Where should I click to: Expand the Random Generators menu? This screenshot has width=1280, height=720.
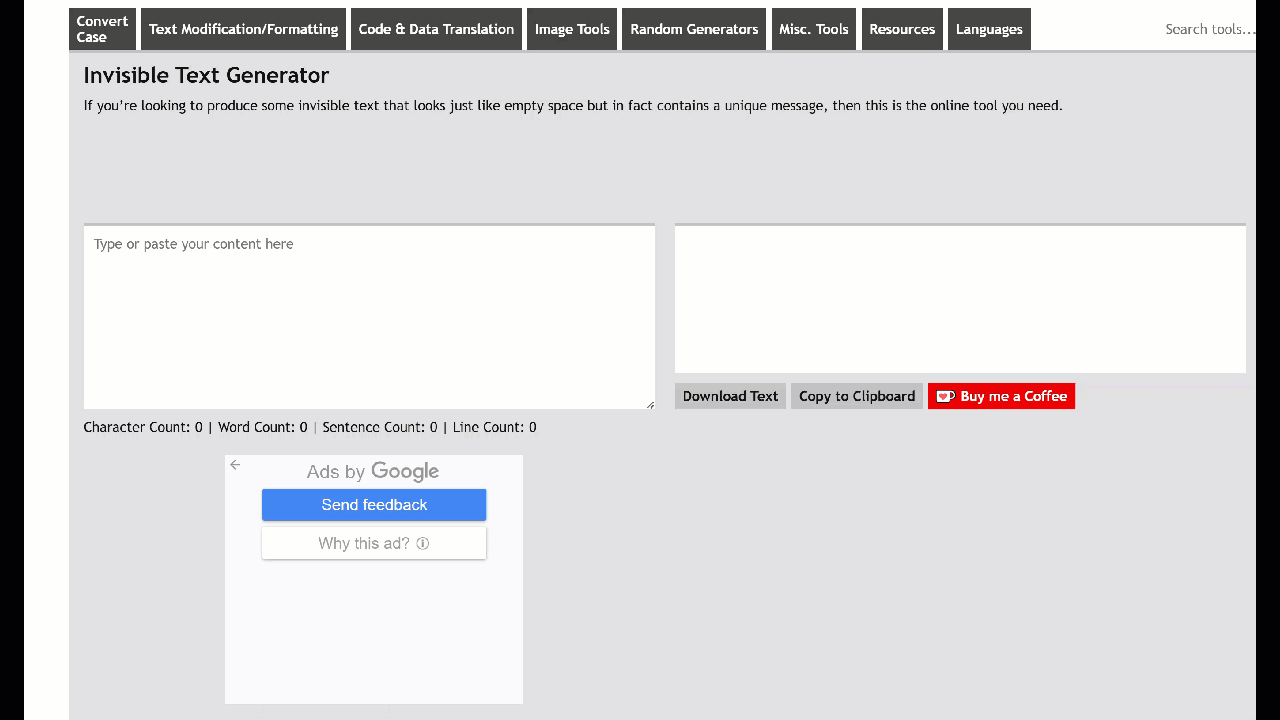coord(694,29)
